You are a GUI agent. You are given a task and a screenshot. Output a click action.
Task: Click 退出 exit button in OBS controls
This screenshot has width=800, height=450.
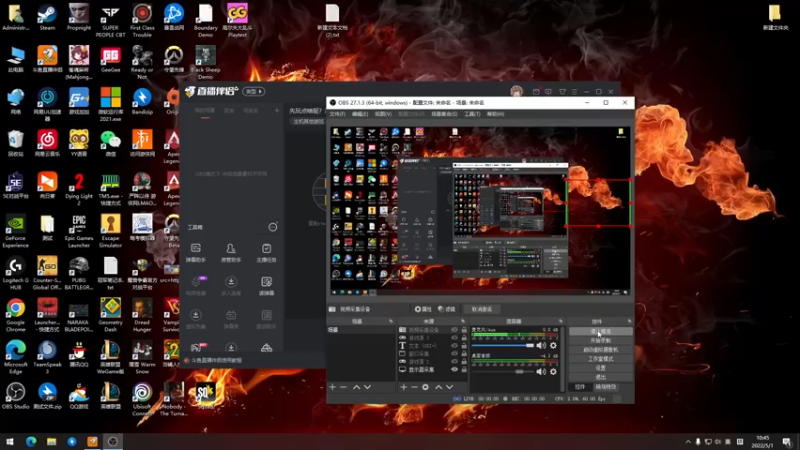pos(601,377)
